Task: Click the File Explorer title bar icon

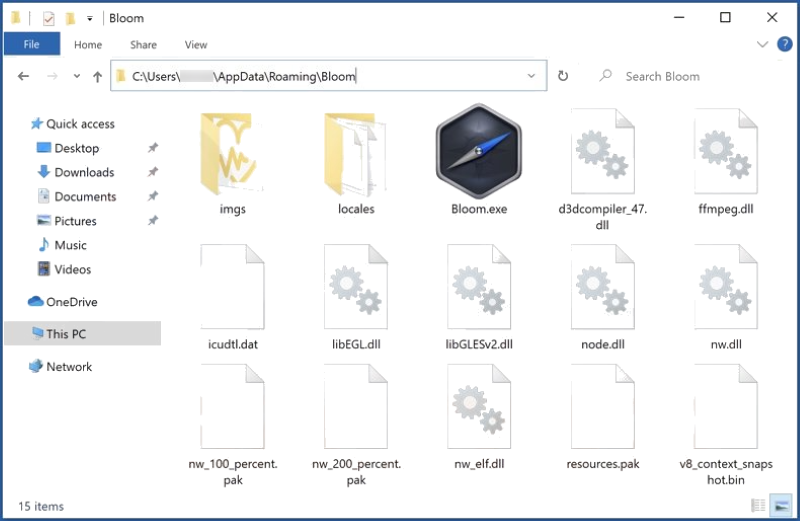Action: click(16, 18)
